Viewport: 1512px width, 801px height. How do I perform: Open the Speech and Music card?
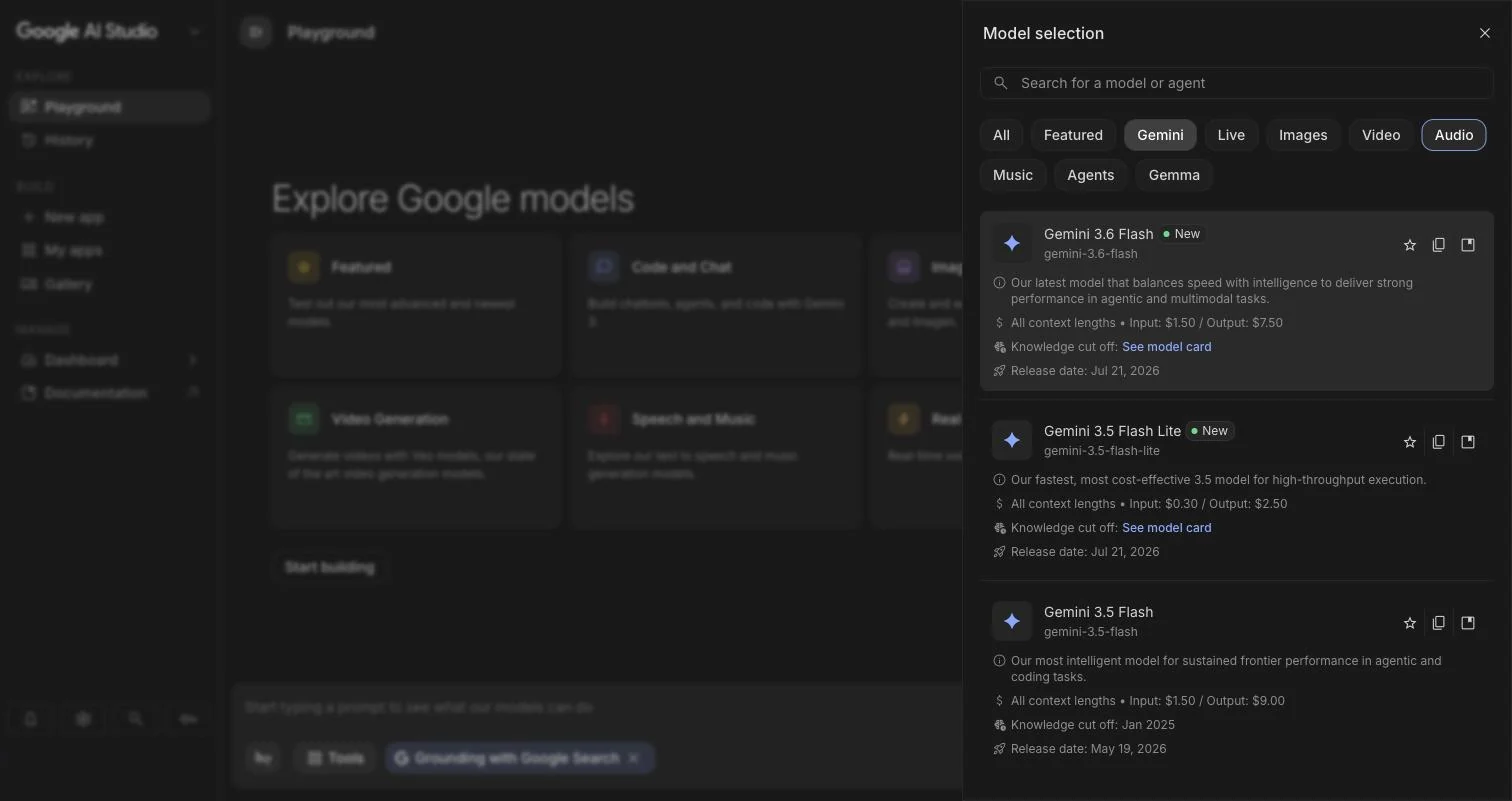coord(717,457)
